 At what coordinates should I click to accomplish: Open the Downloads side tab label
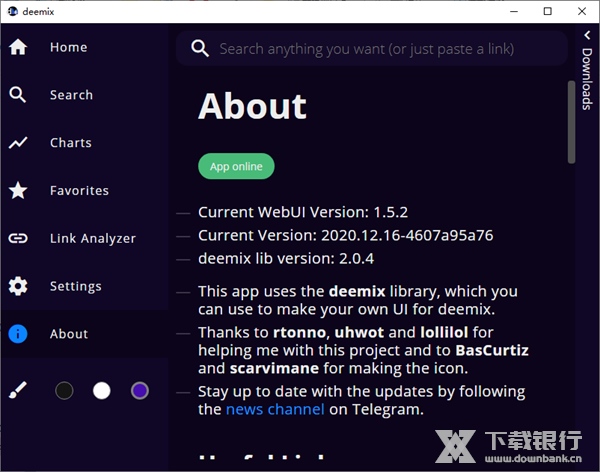pos(587,79)
